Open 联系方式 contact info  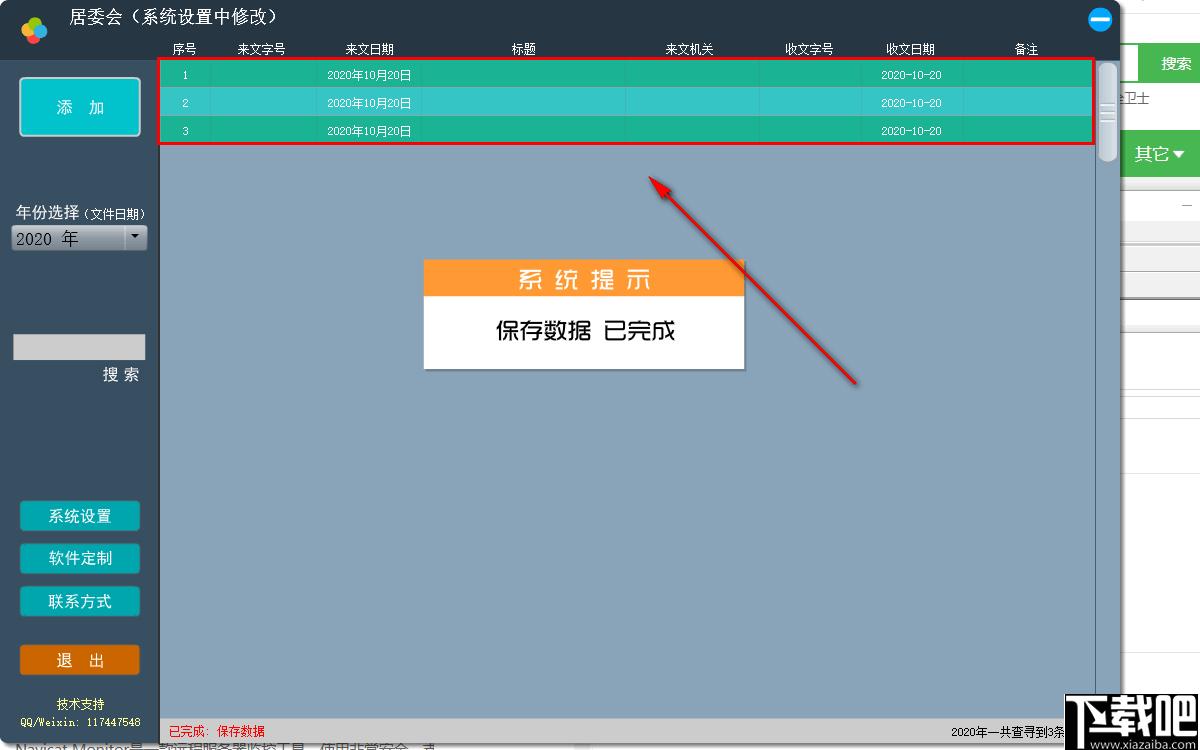(80, 602)
